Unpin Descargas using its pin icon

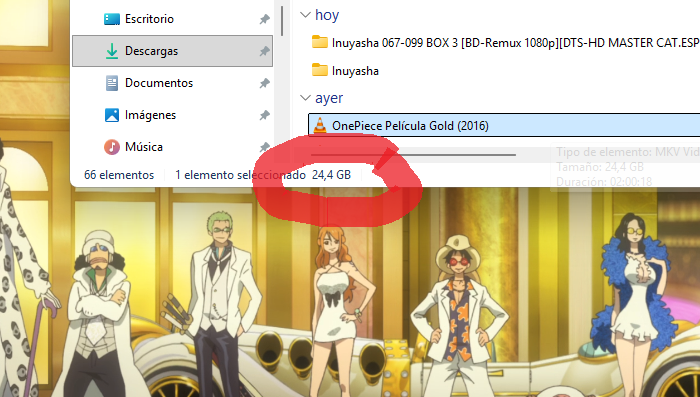265,51
